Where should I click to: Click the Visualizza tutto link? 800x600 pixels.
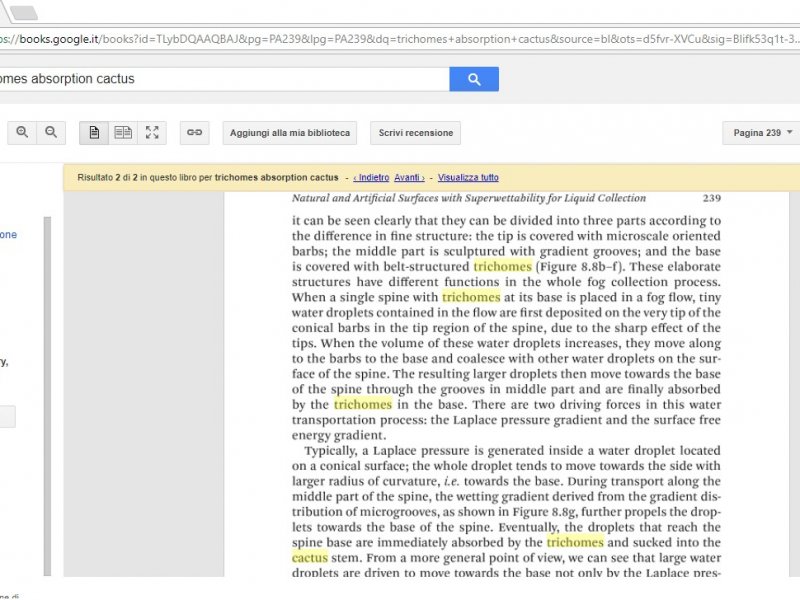468,178
